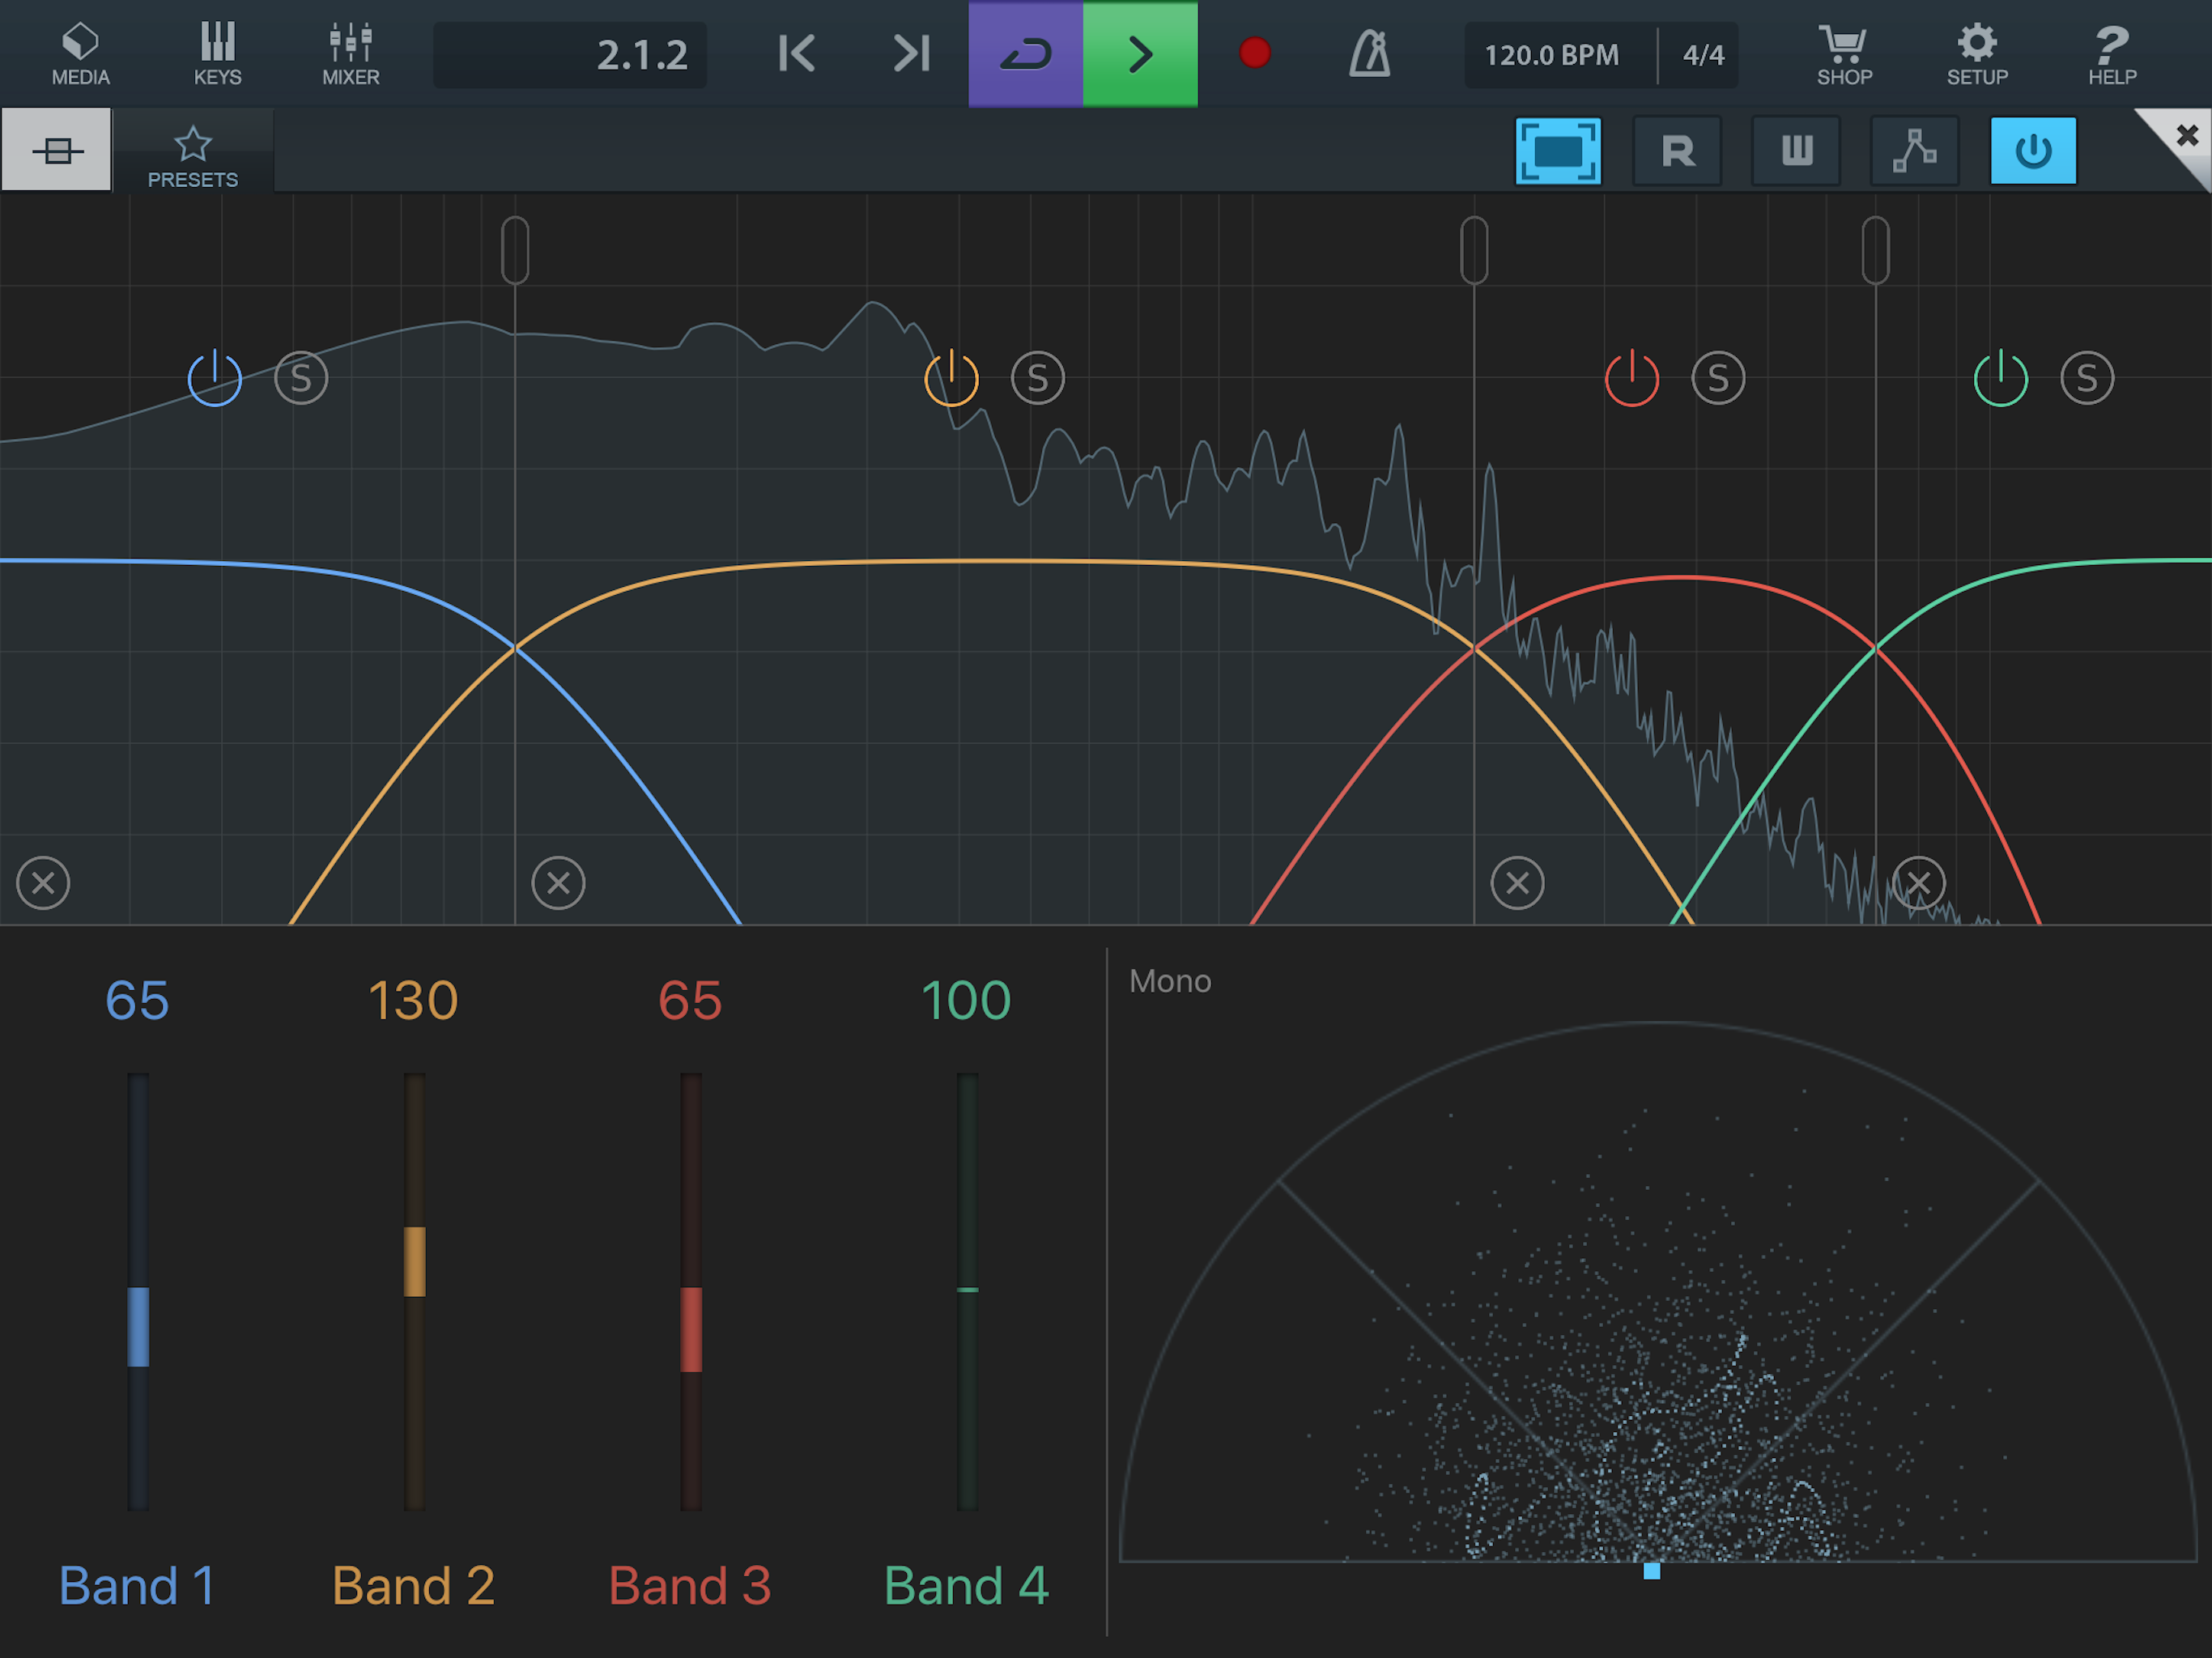Toggle the blue Band 1 power button

click(215, 378)
